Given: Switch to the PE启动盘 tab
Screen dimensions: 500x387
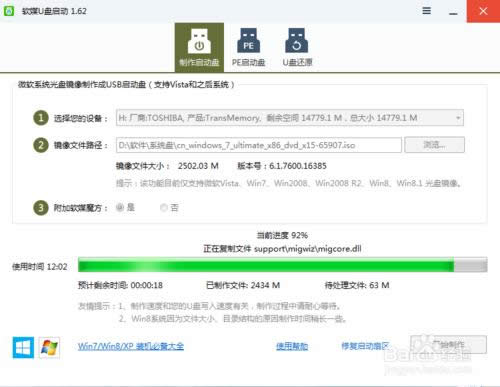Looking at the screenshot, I should point(248,47).
